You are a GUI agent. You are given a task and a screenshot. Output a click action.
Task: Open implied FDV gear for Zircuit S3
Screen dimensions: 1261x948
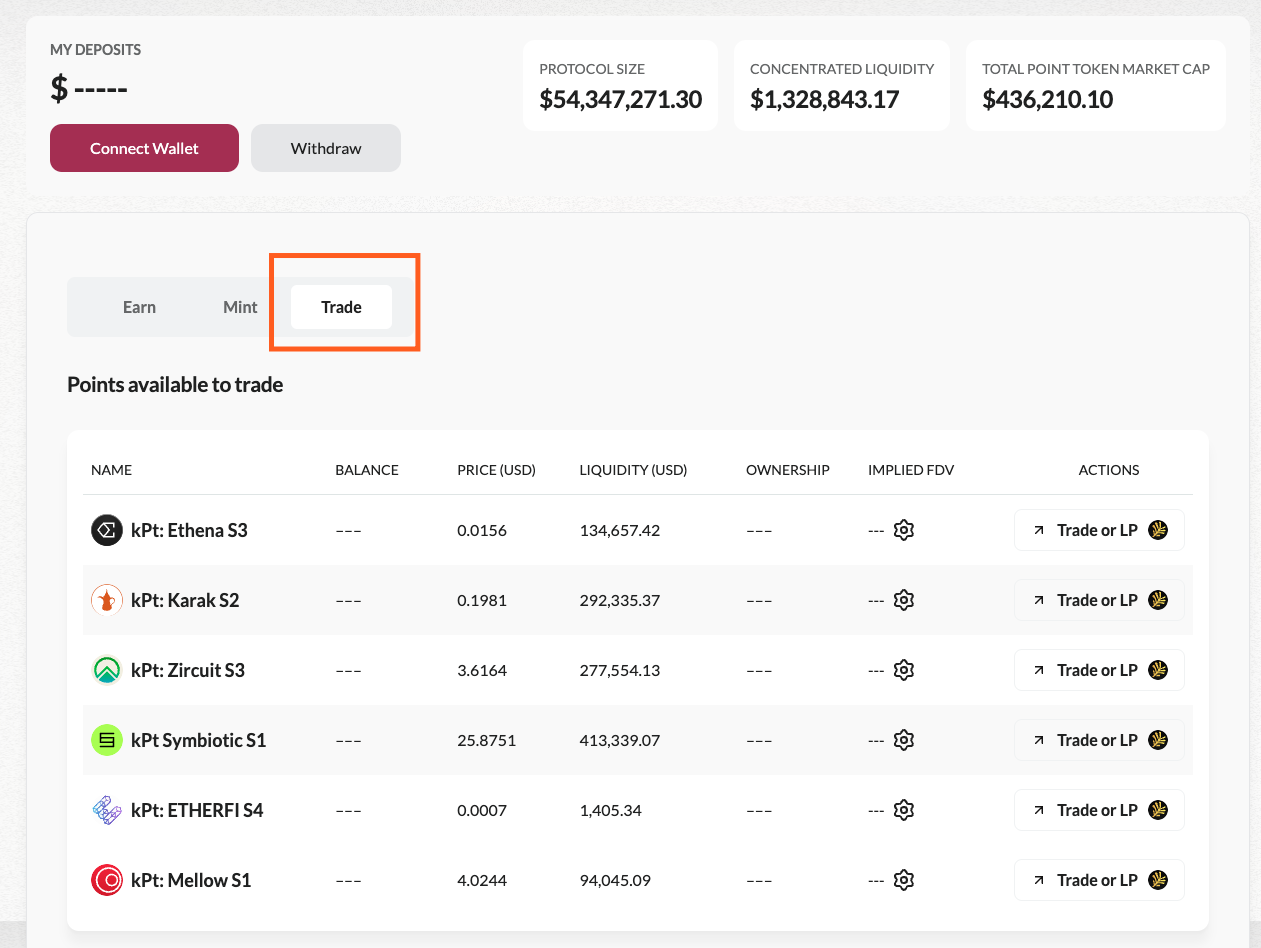[x=904, y=670]
